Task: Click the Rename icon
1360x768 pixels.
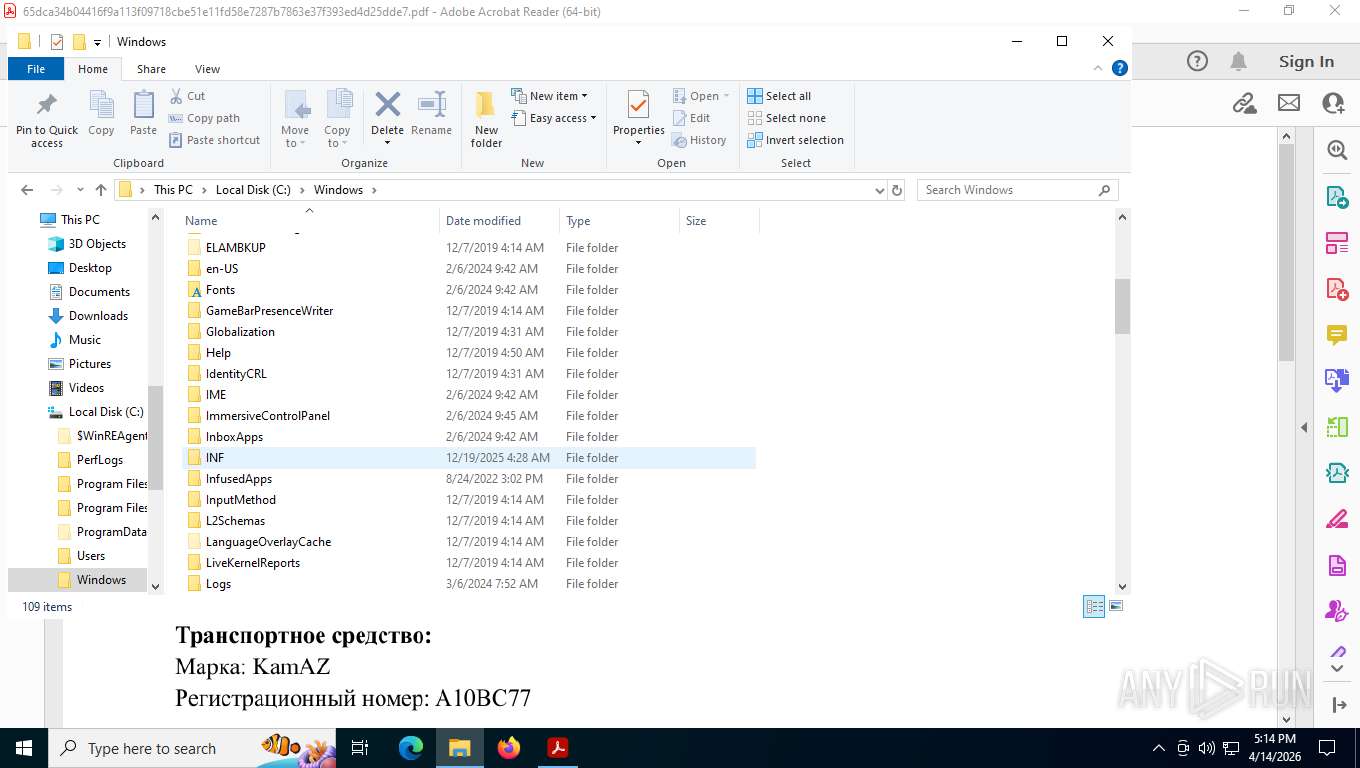Action: click(432, 104)
